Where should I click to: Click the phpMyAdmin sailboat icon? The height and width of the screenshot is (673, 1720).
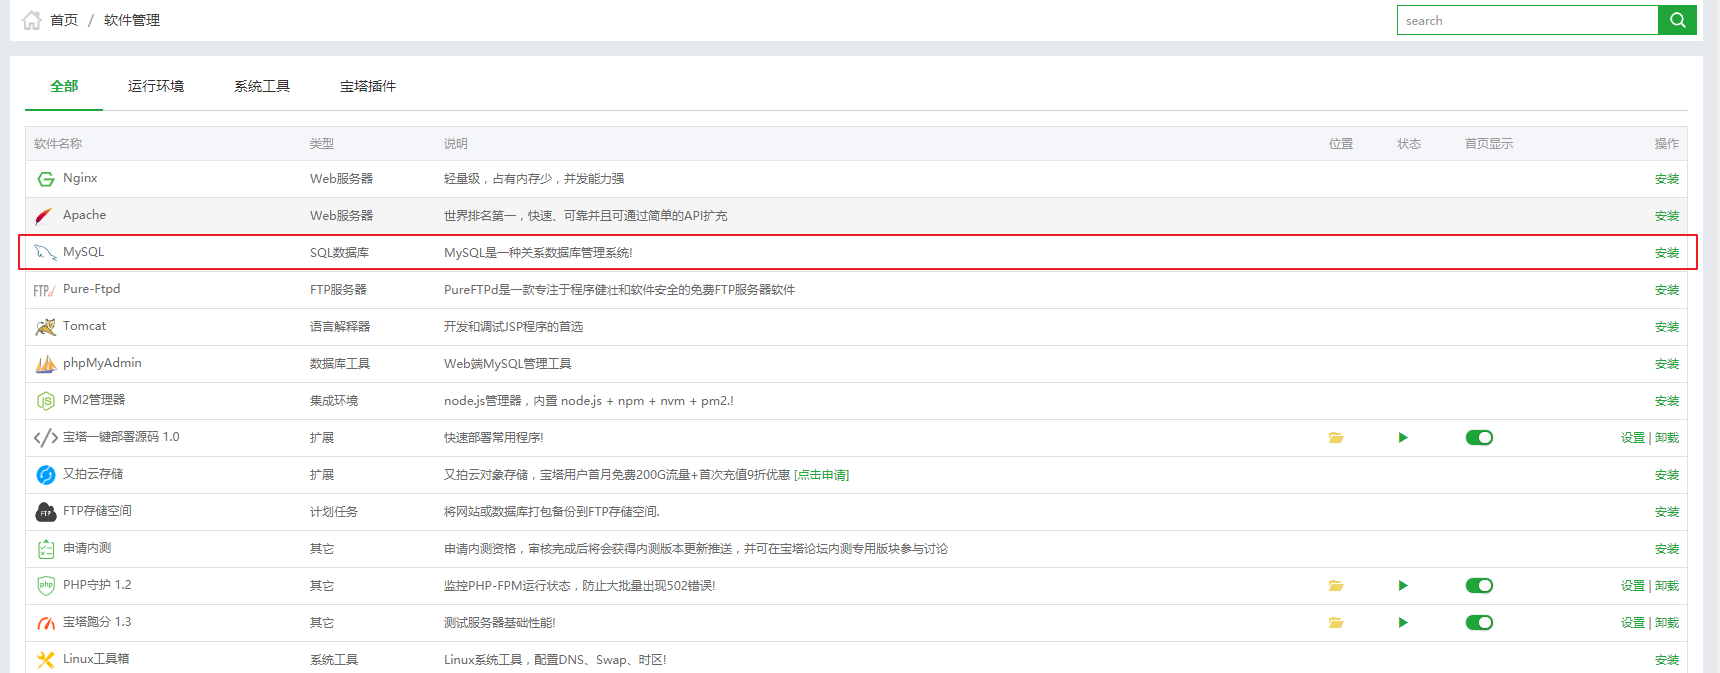pyautogui.click(x=46, y=364)
